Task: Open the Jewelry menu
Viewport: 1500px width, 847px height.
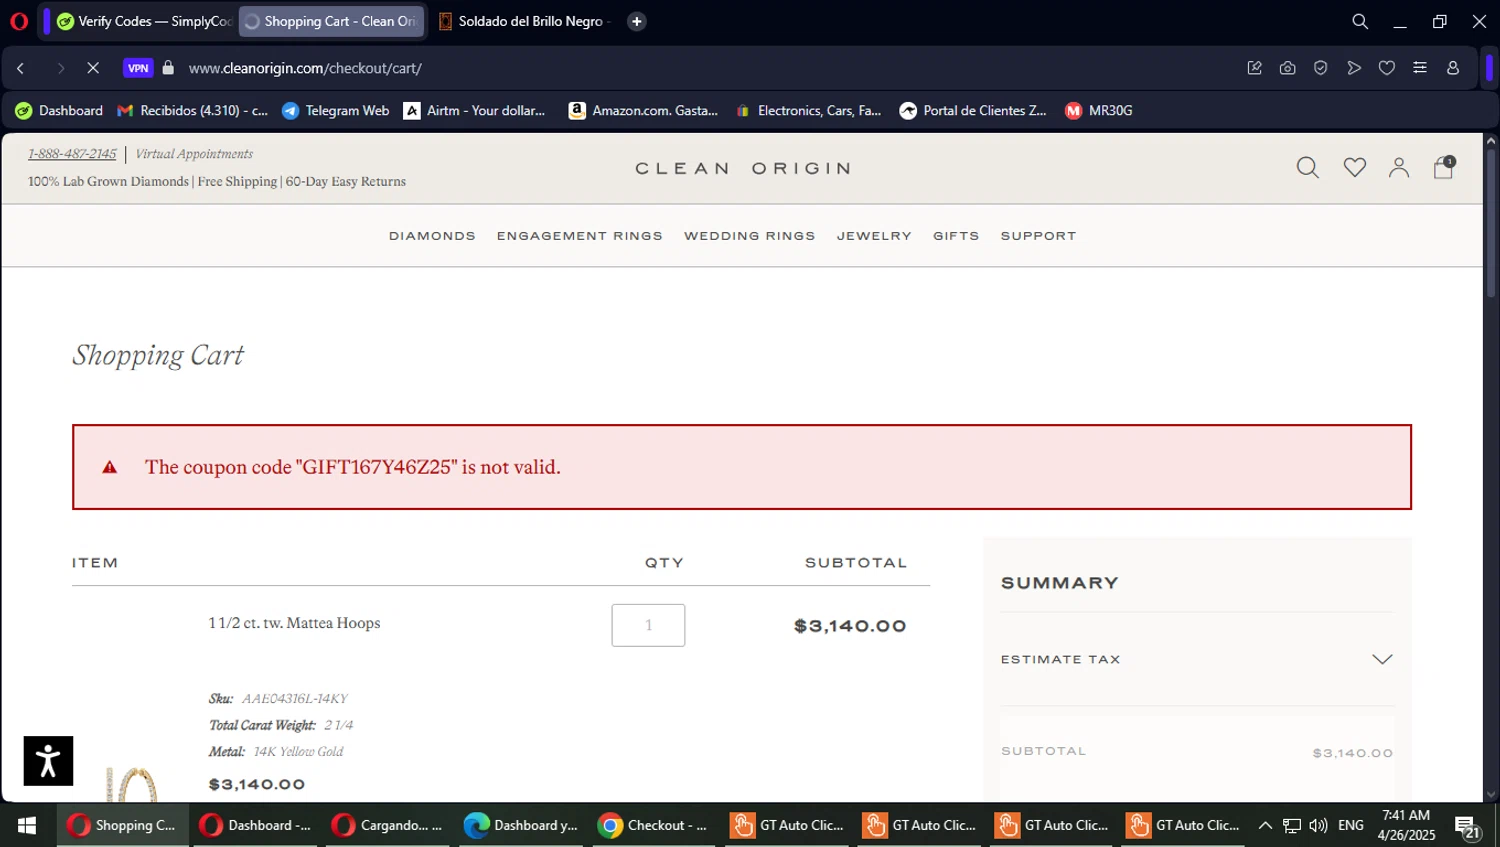Action: click(x=874, y=236)
